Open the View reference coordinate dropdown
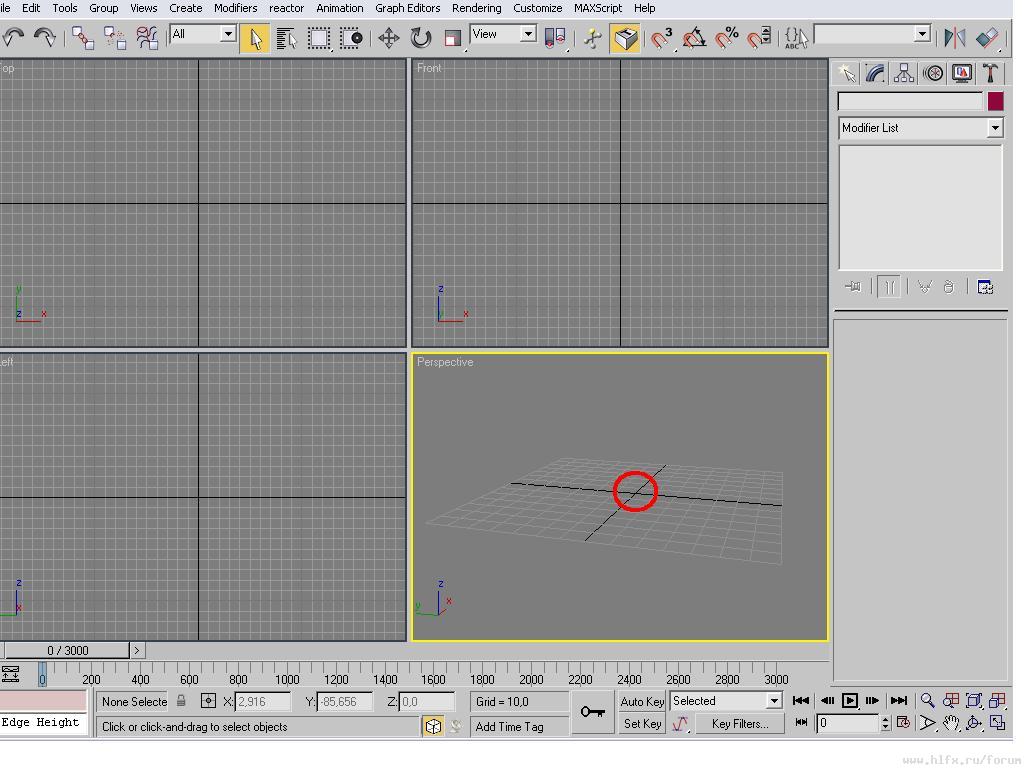 tap(503, 35)
